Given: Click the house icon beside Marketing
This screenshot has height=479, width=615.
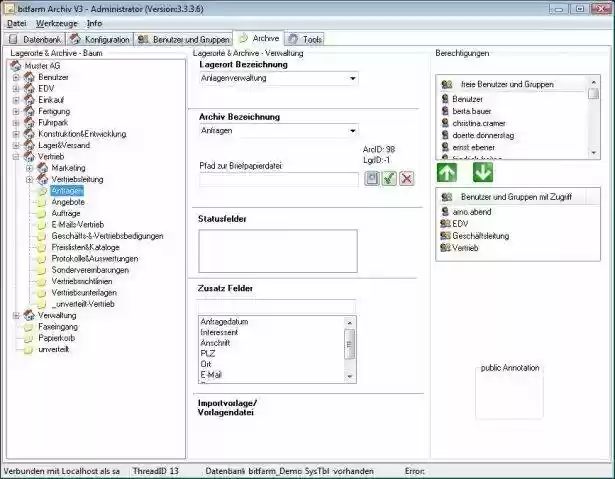Looking at the screenshot, I should (x=42, y=168).
